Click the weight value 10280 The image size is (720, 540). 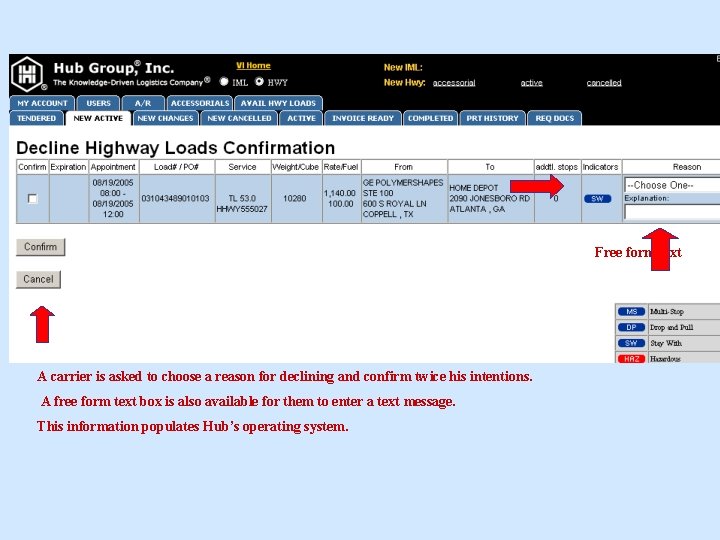(294, 198)
